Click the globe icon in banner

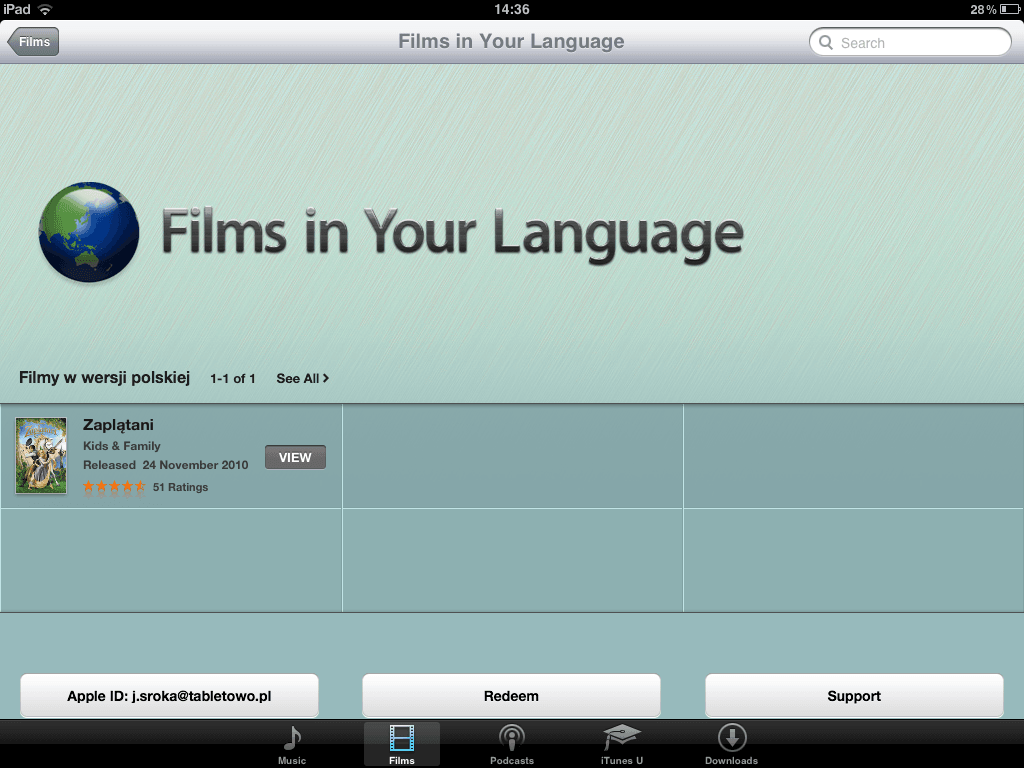point(89,232)
